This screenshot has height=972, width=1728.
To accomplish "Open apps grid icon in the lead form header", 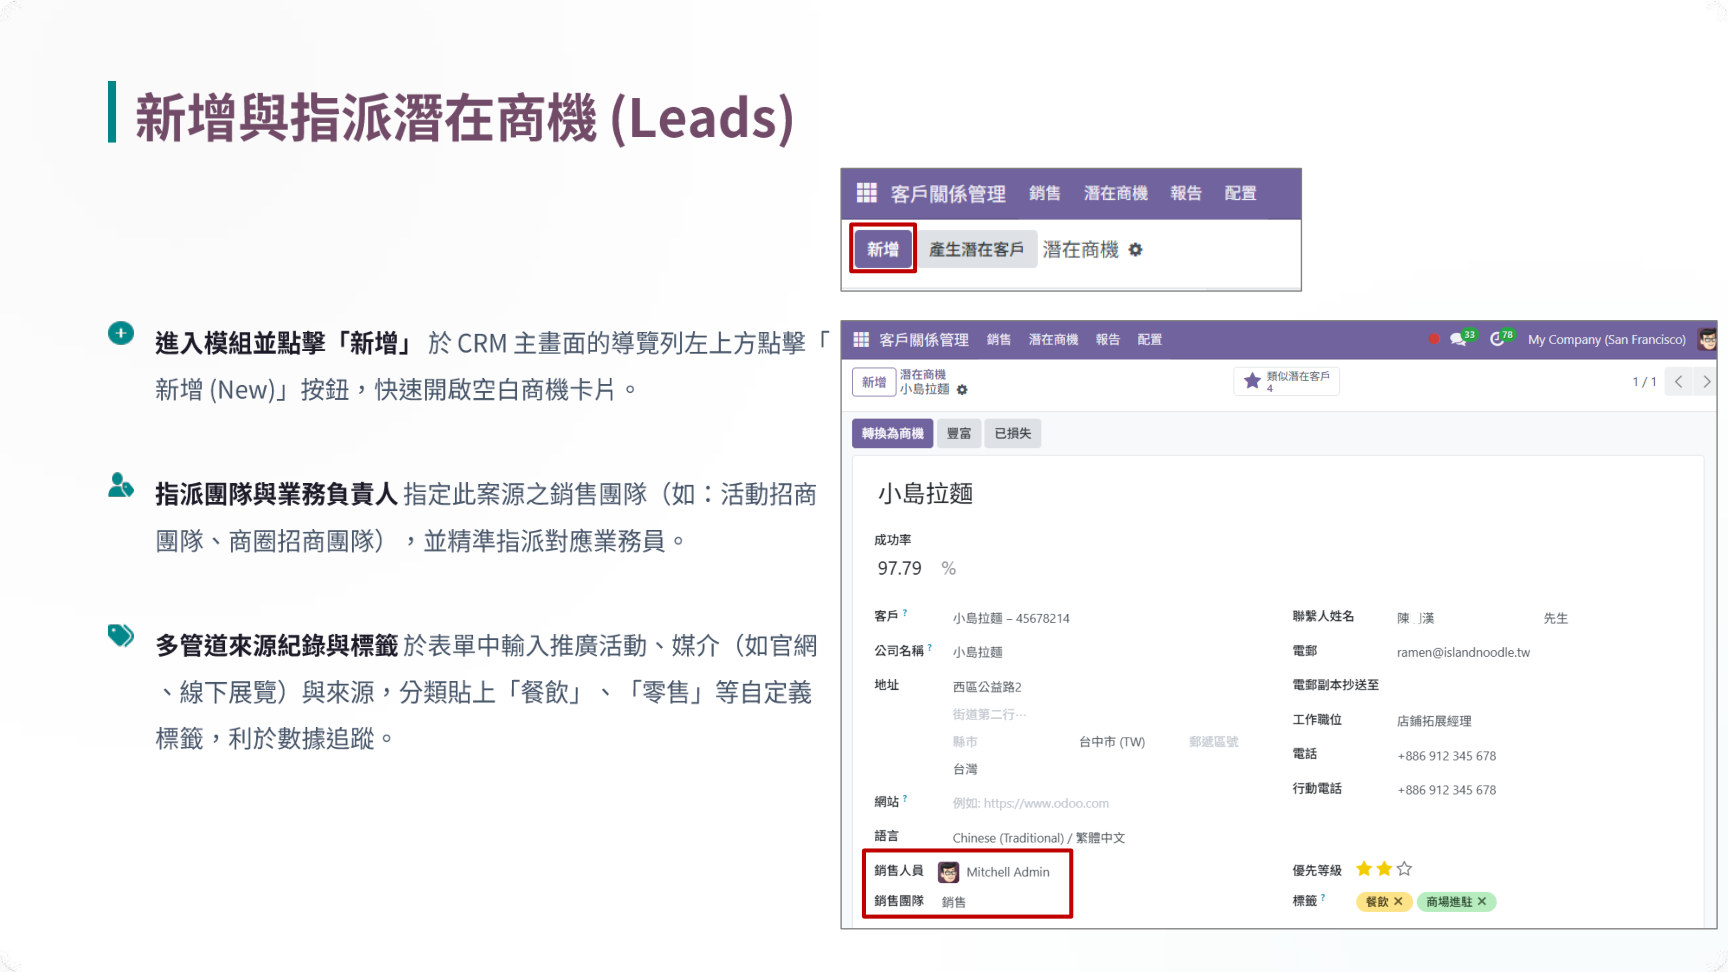I will pos(861,340).
